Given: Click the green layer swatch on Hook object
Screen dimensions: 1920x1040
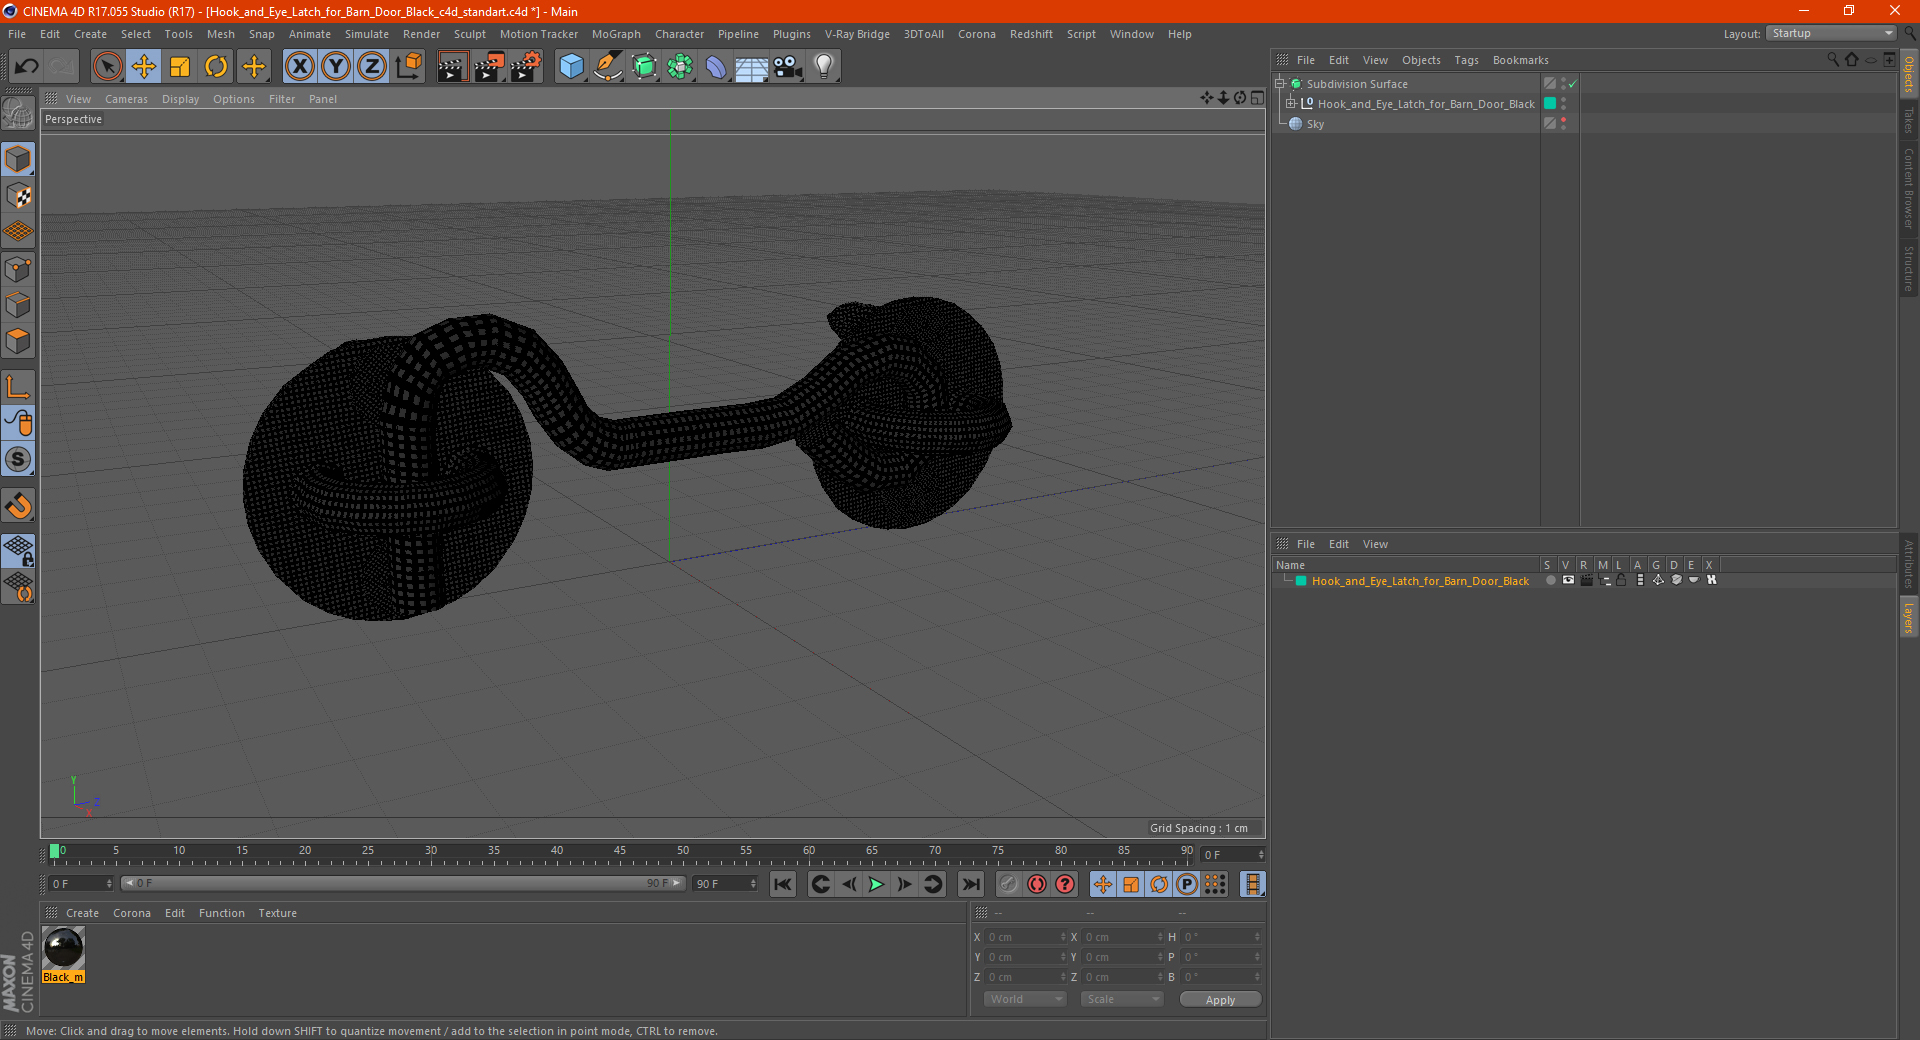Looking at the screenshot, I should pos(1550,104).
